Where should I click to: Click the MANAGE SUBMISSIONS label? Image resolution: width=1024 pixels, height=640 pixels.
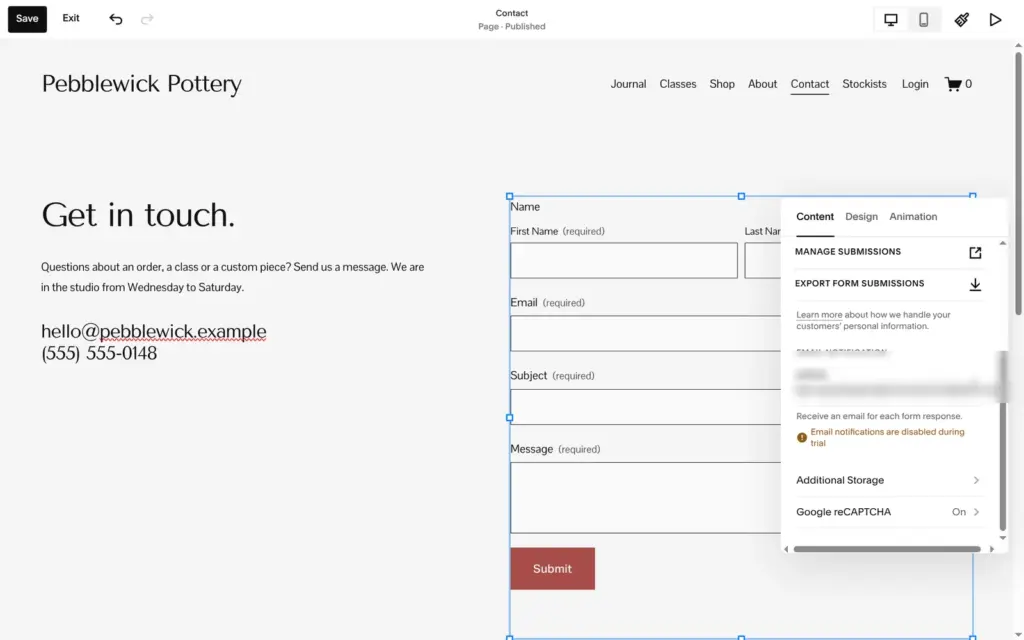click(x=848, y=251)
